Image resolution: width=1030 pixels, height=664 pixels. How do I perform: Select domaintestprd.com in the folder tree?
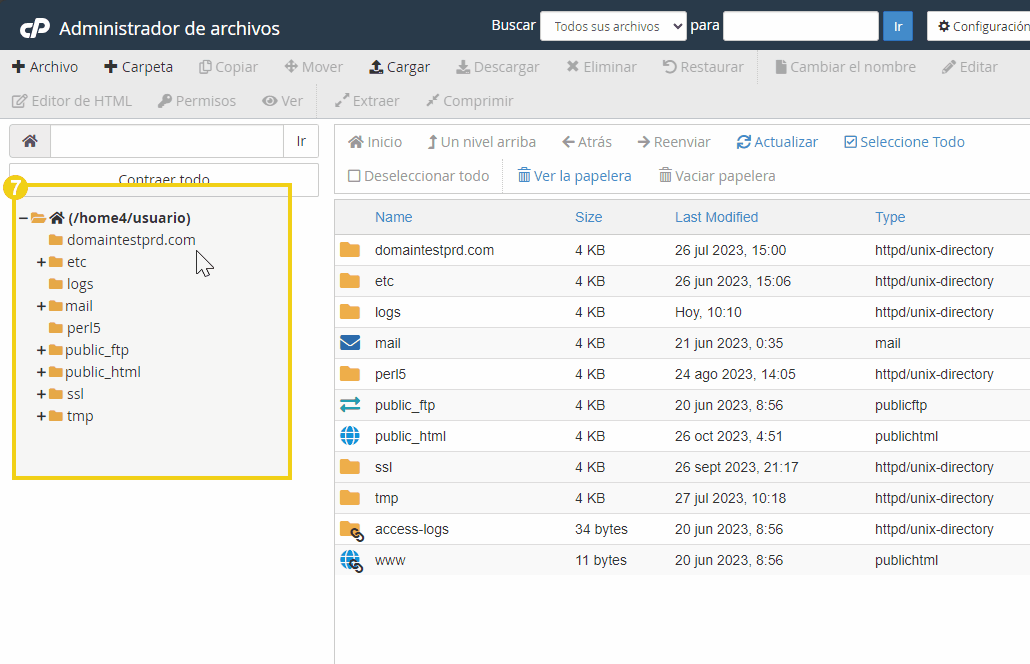coord(131,240)
